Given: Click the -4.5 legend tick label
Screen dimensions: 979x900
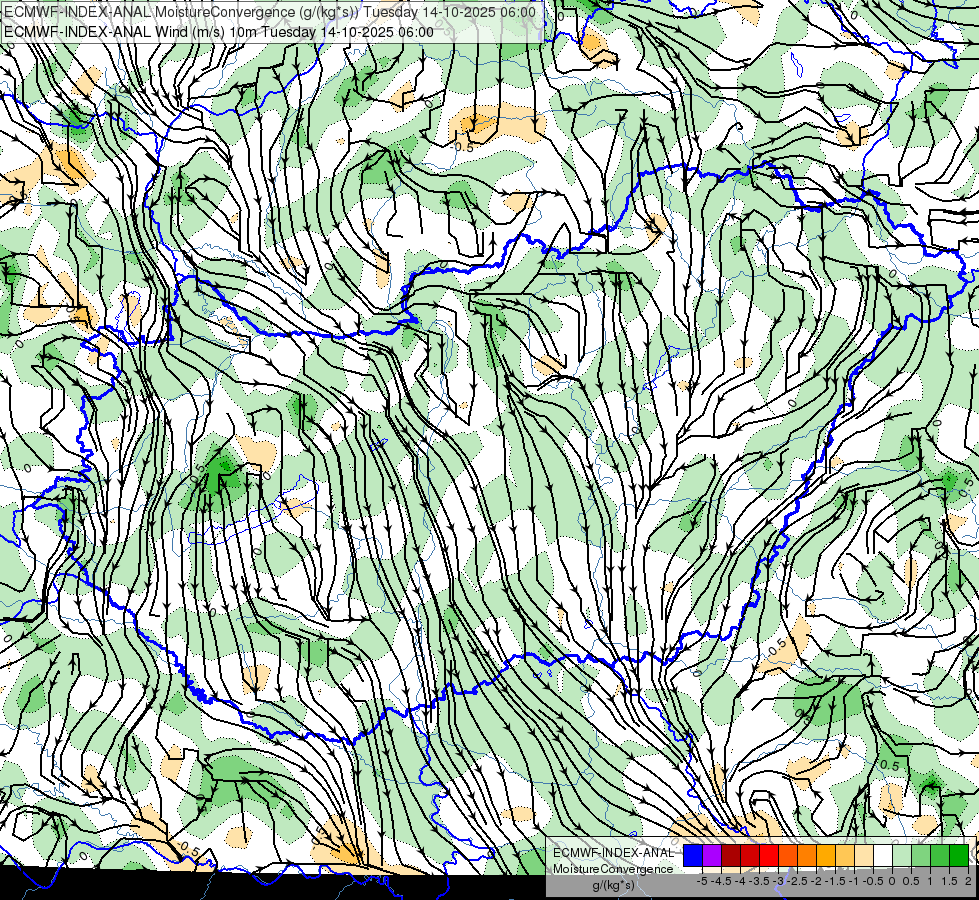Looking at the screenshot, I should [721, 881].
